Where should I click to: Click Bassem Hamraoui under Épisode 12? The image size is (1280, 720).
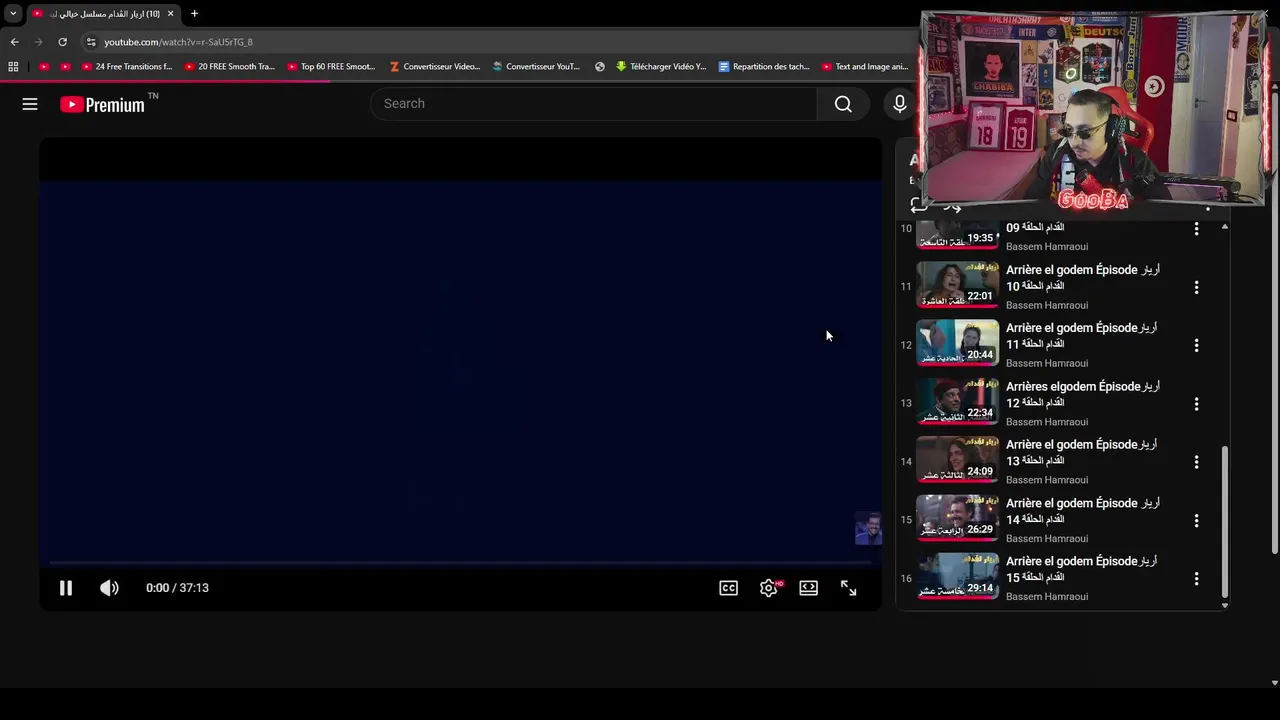(x=1047, y=422)
